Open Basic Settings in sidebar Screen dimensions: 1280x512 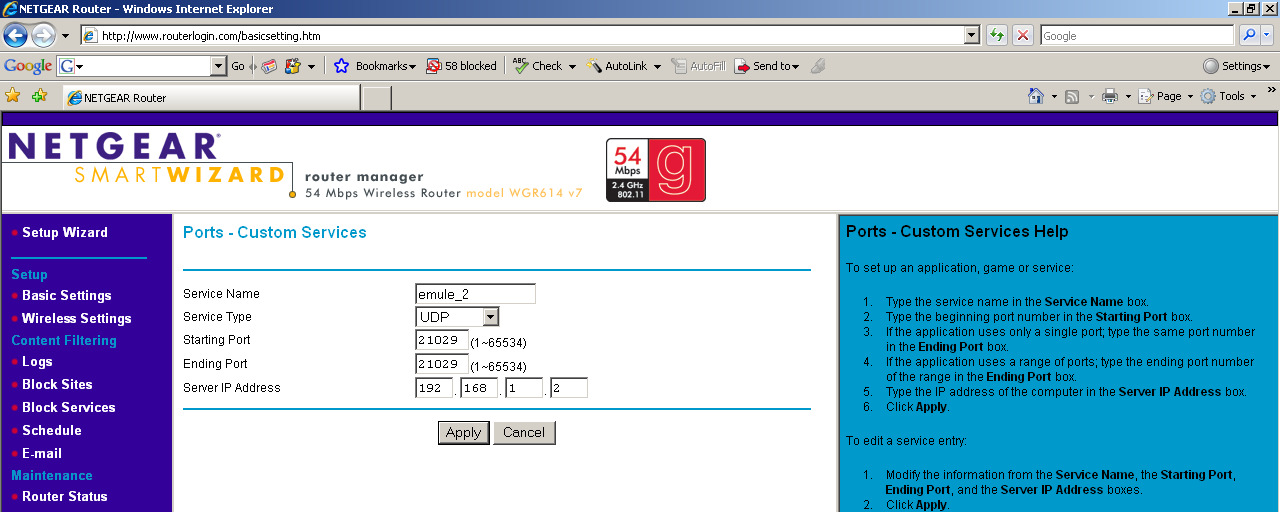pos(67,295)
